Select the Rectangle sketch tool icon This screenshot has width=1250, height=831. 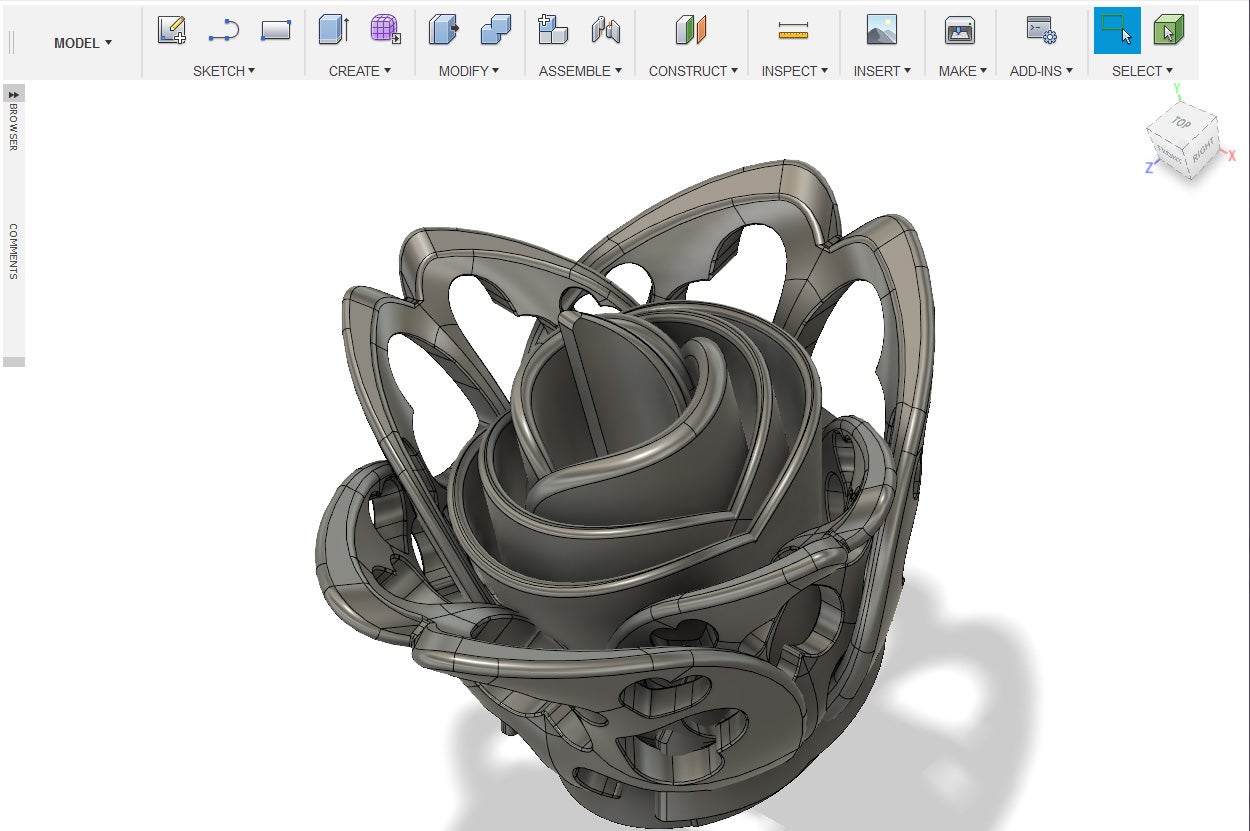(x=275, y=31)
